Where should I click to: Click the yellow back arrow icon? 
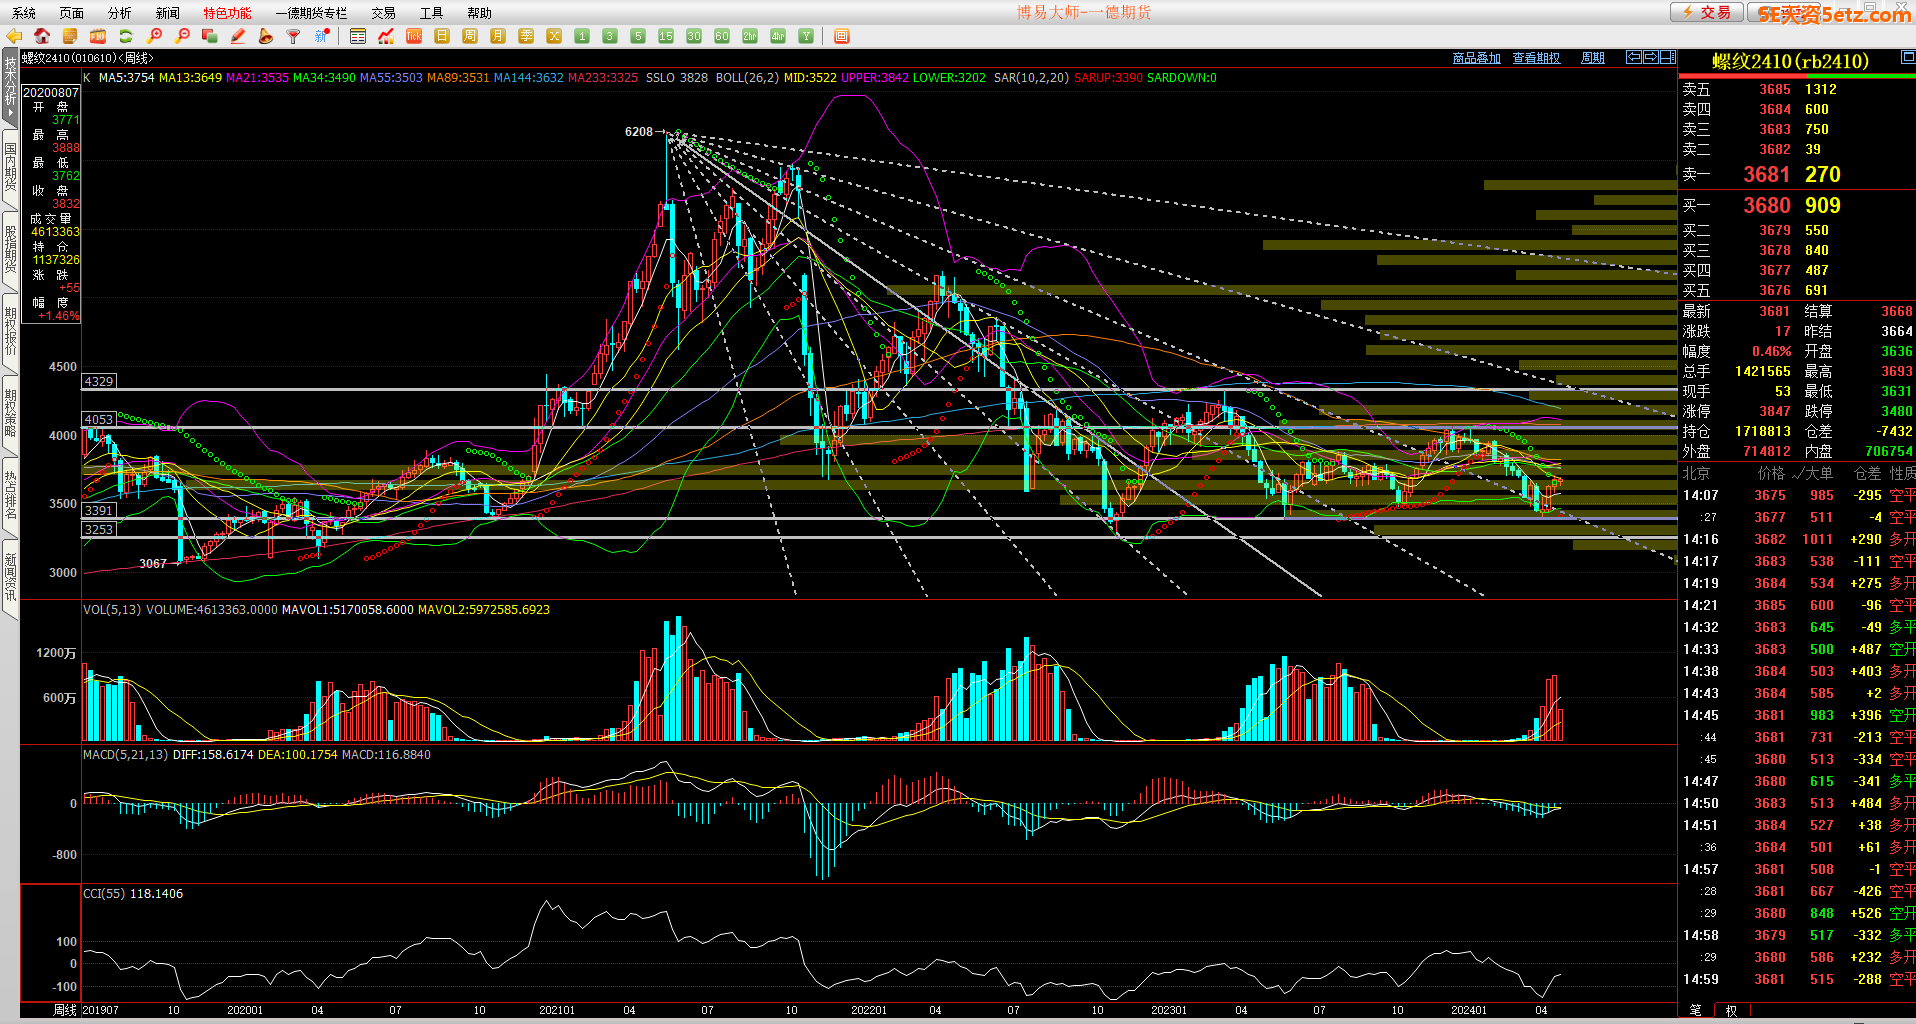pos(14,36)
